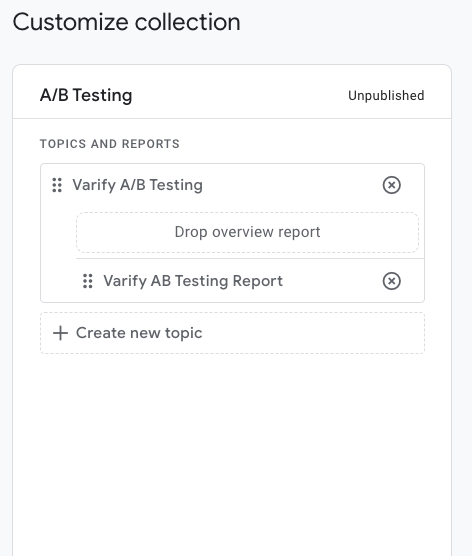Click indent area left of Drop overview report
This screenshot has width=472, height=556.
(x=59, y=232)
